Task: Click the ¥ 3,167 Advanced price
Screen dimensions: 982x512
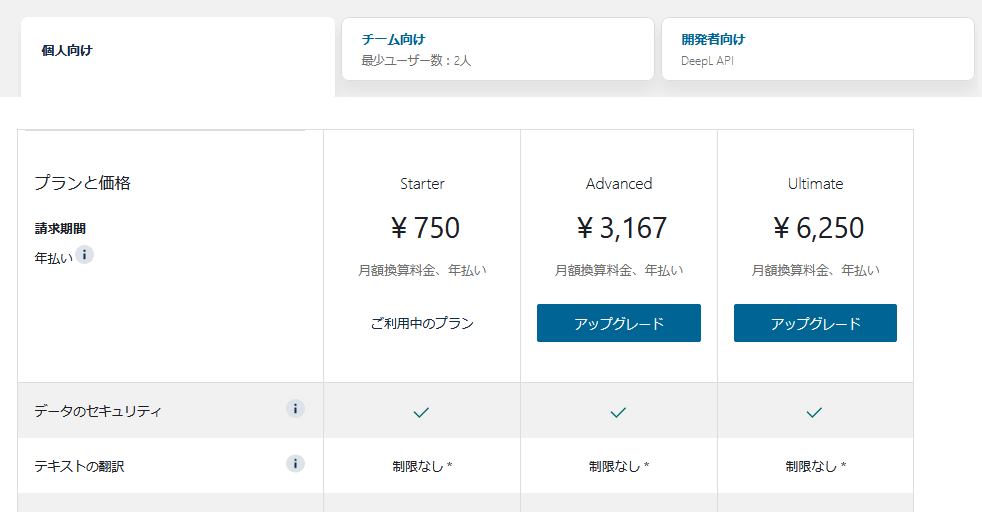Action: click(x=621, y=228)
